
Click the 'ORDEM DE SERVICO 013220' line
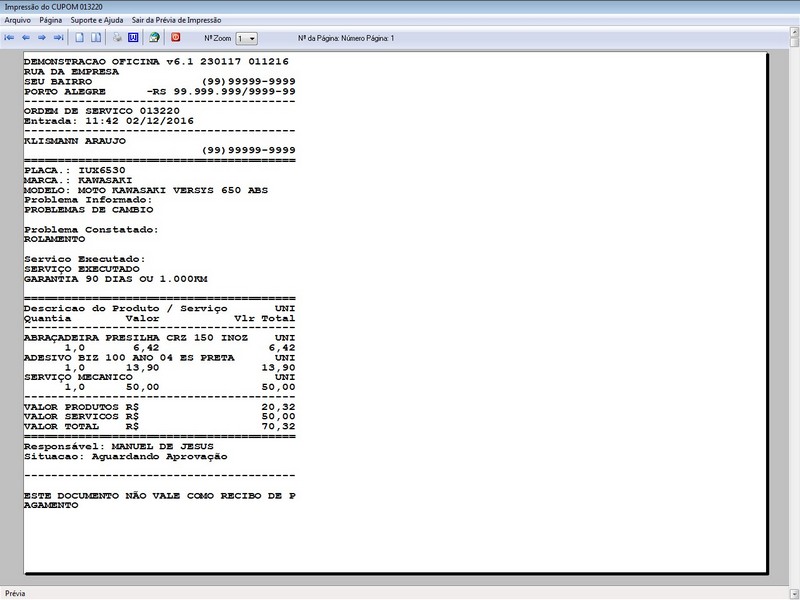[x=102, y=111]
